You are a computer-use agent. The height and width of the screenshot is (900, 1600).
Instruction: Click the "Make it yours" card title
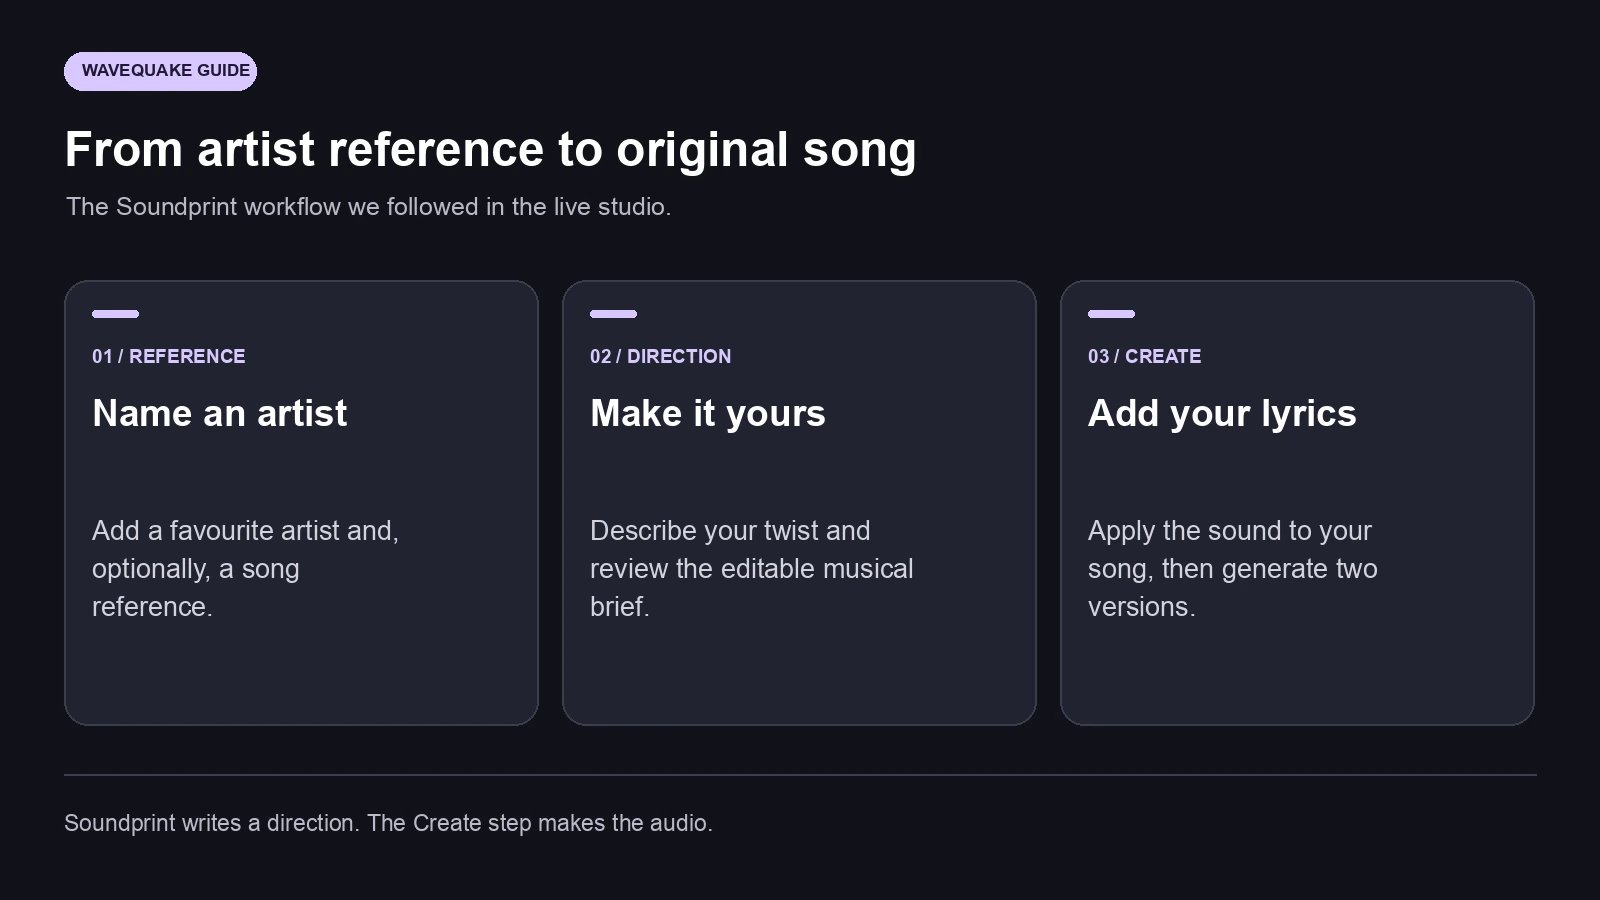tap(707, 413)
